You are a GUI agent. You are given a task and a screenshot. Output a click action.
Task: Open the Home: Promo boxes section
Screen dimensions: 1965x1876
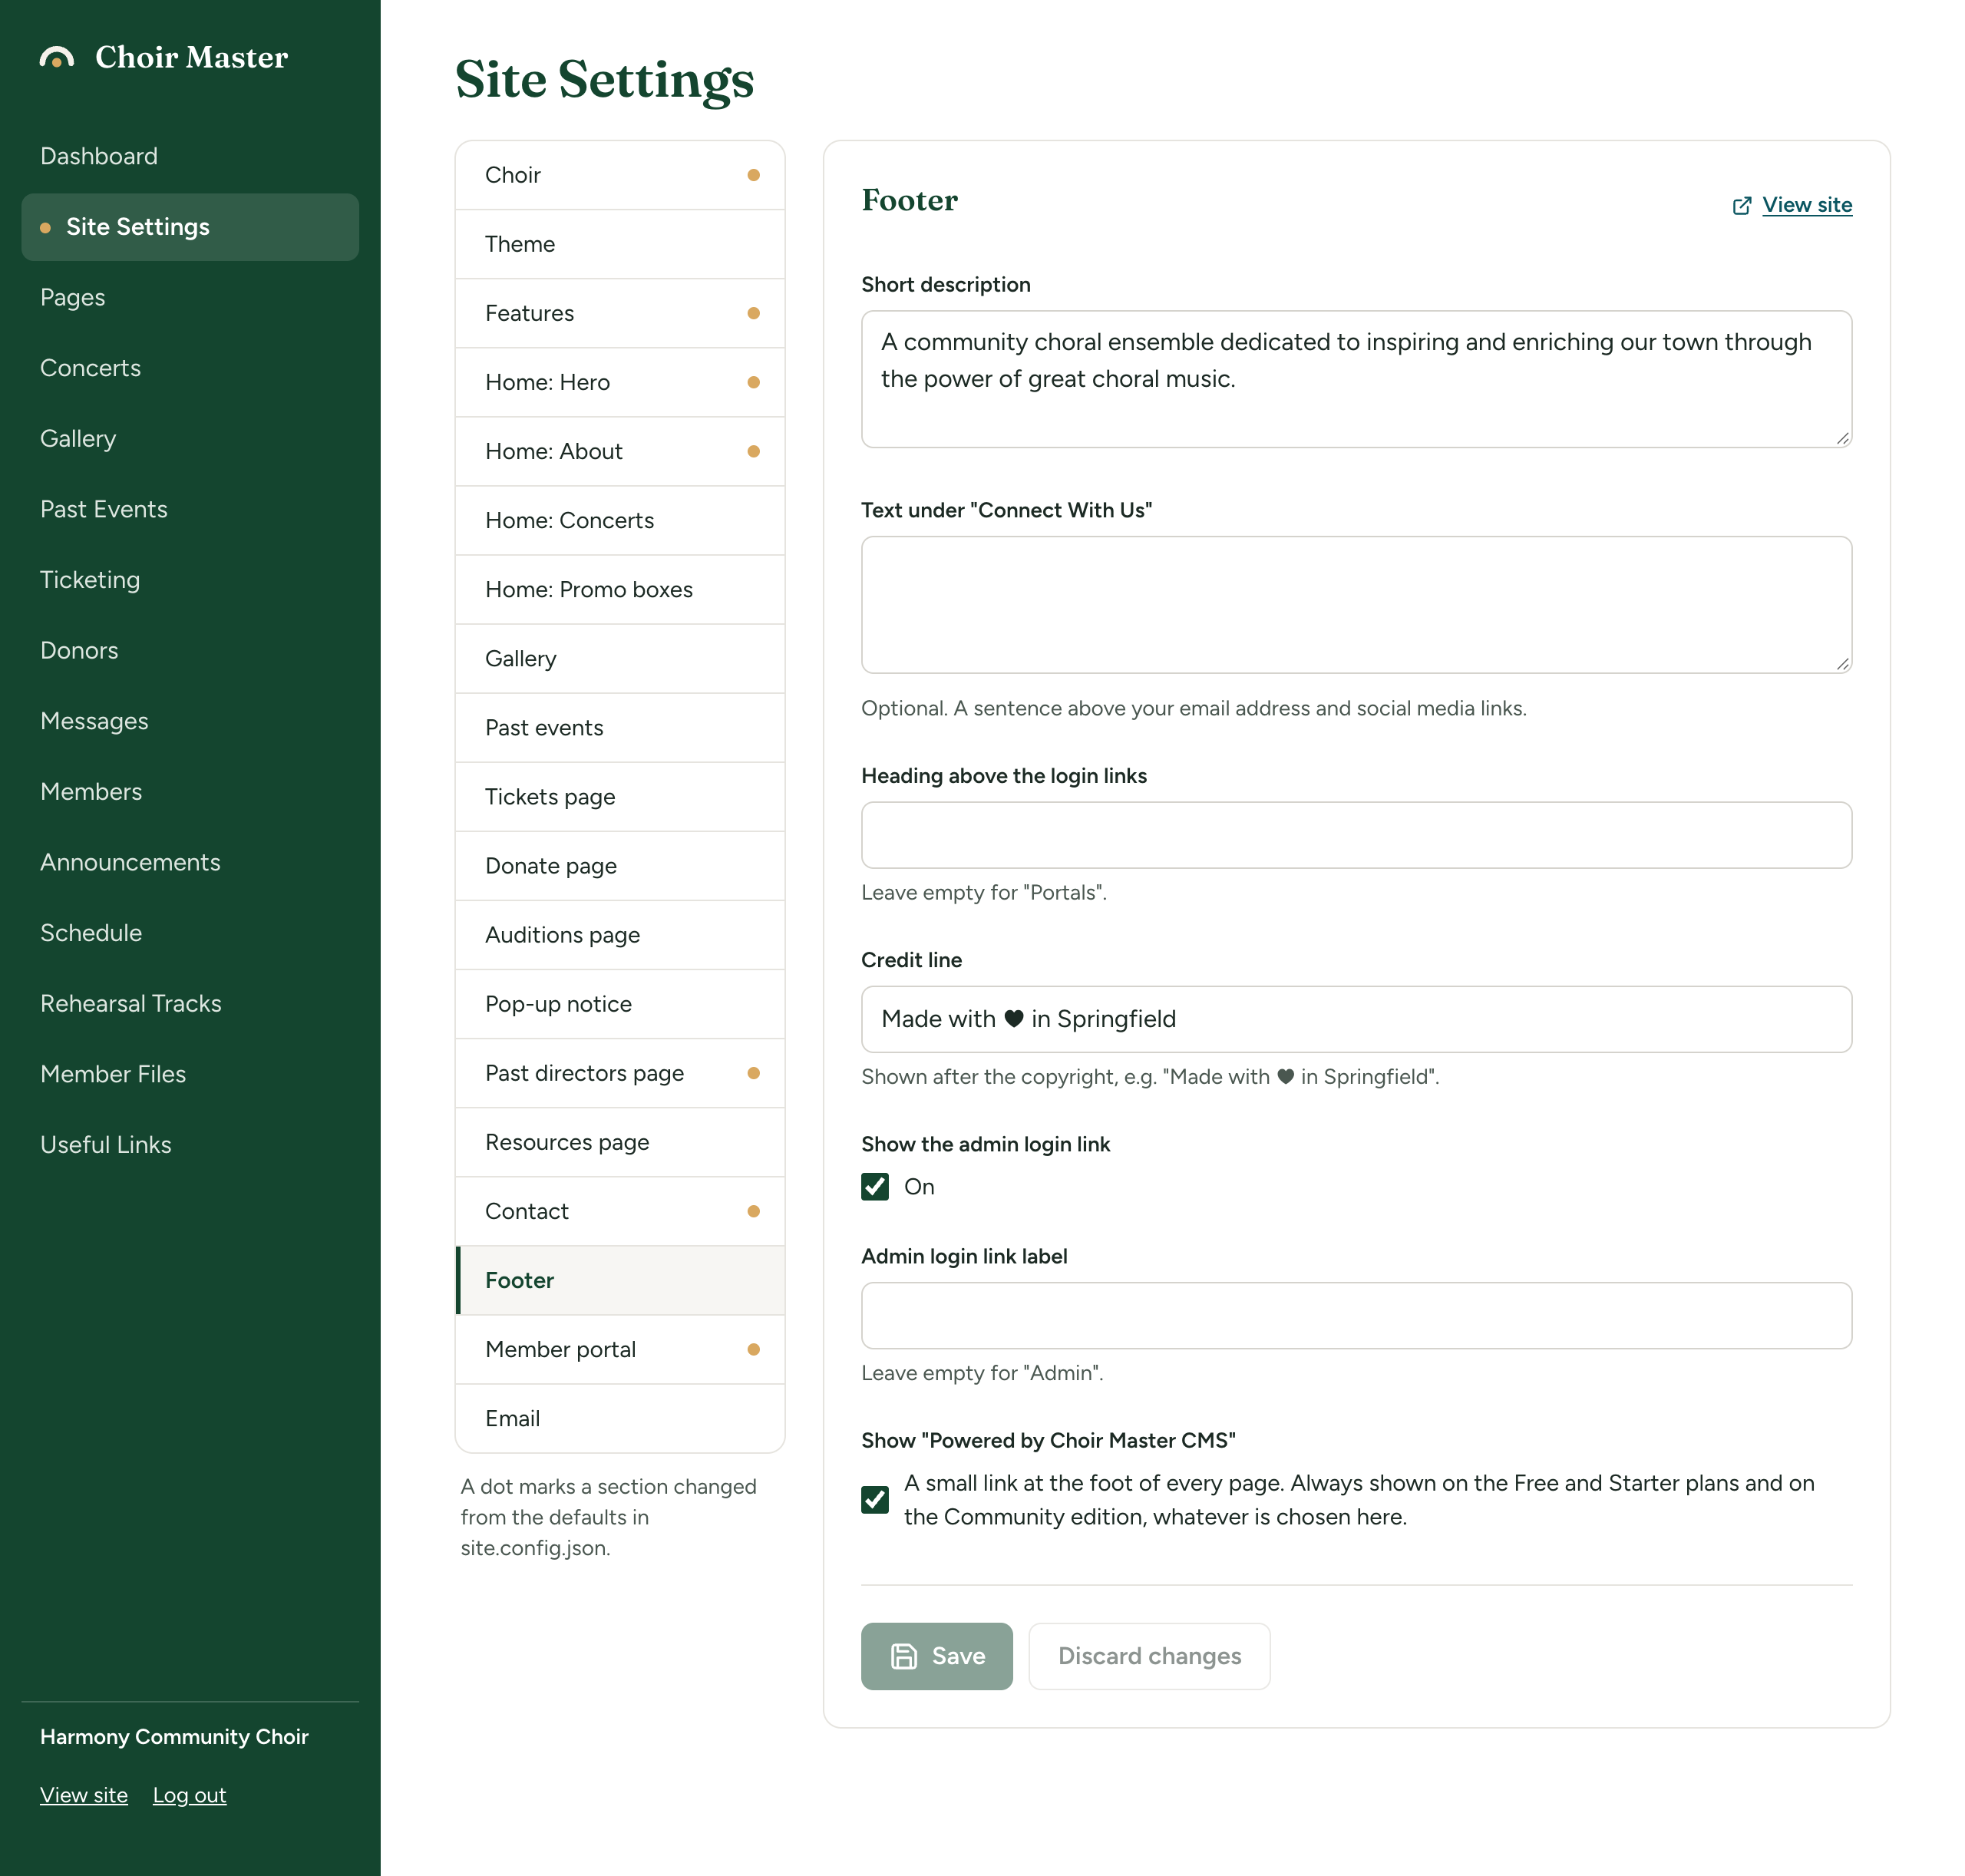point(620,589)
